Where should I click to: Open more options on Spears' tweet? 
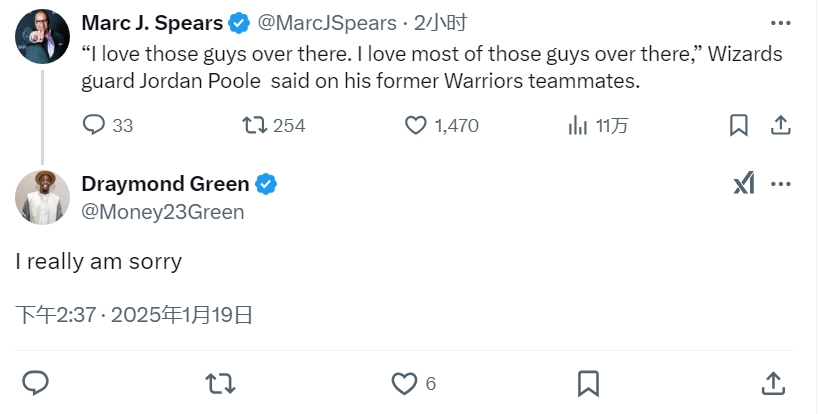781,22
